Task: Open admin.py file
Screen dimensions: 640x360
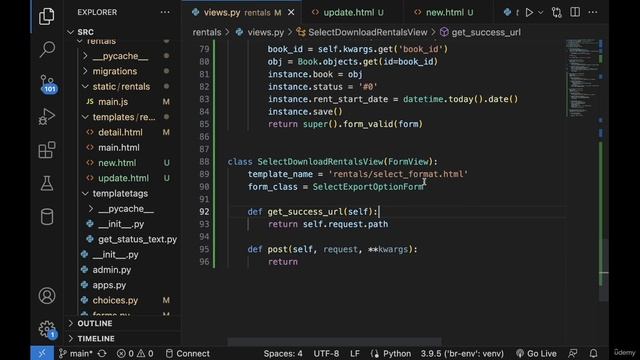Action: 111,270
